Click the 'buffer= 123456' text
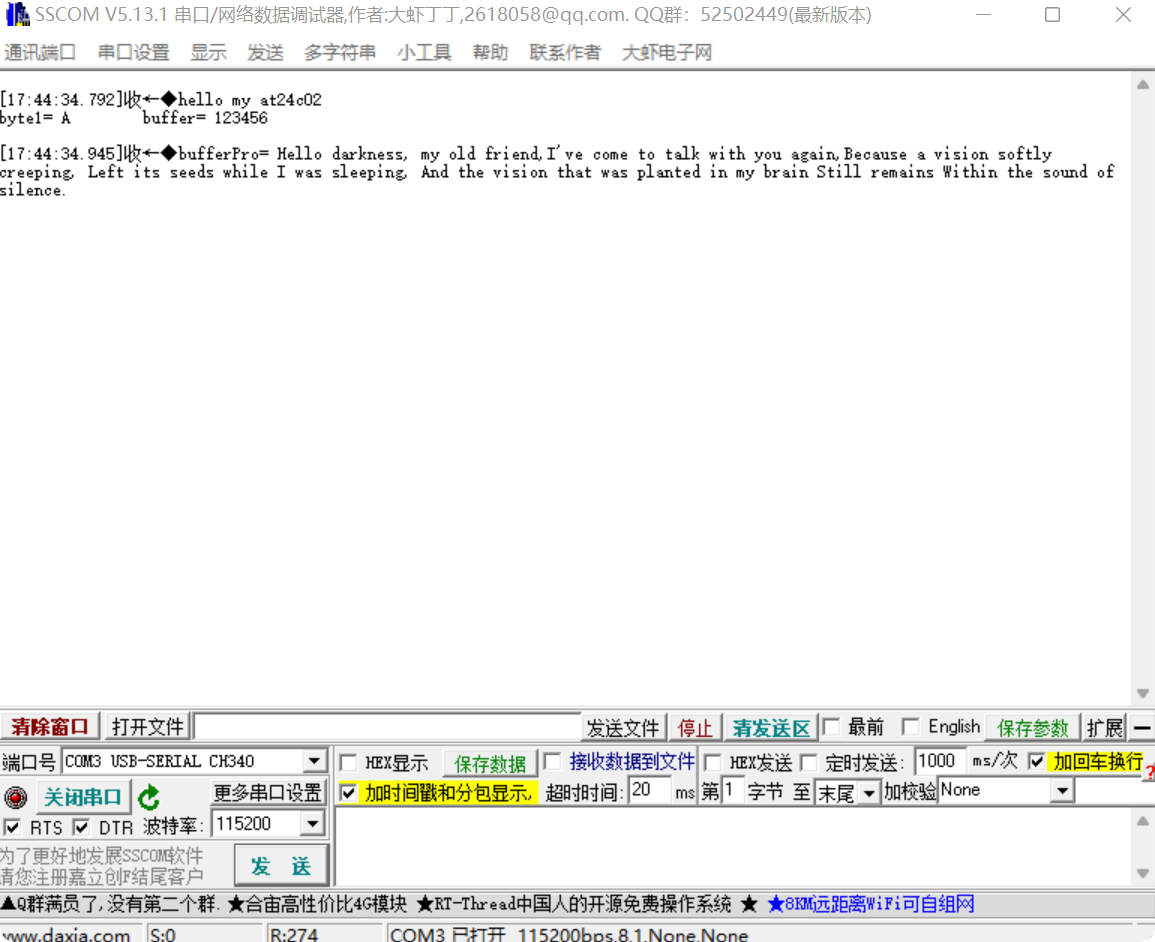 pos(205,118)
